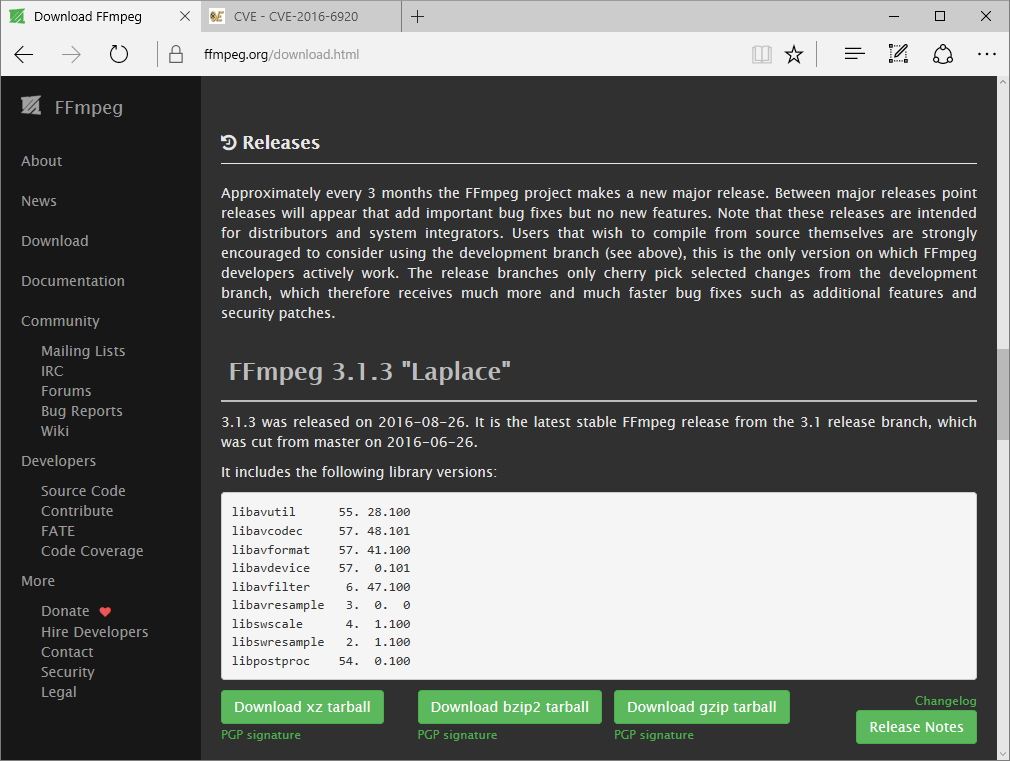Click the heart icon next to Donate
This screenshot has height=761, width=1010.
[x=104, y=610]
